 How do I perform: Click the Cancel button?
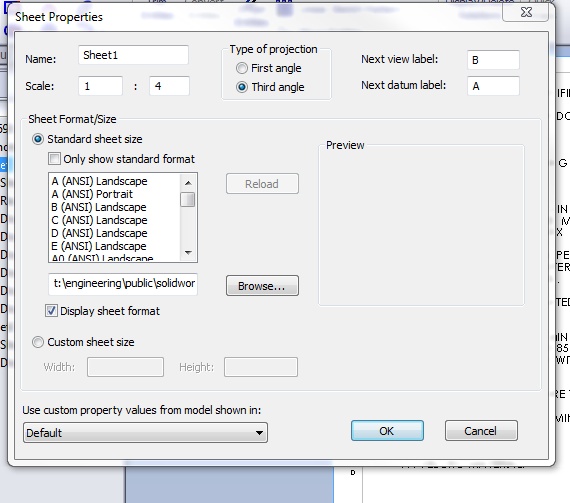point(481,431)
